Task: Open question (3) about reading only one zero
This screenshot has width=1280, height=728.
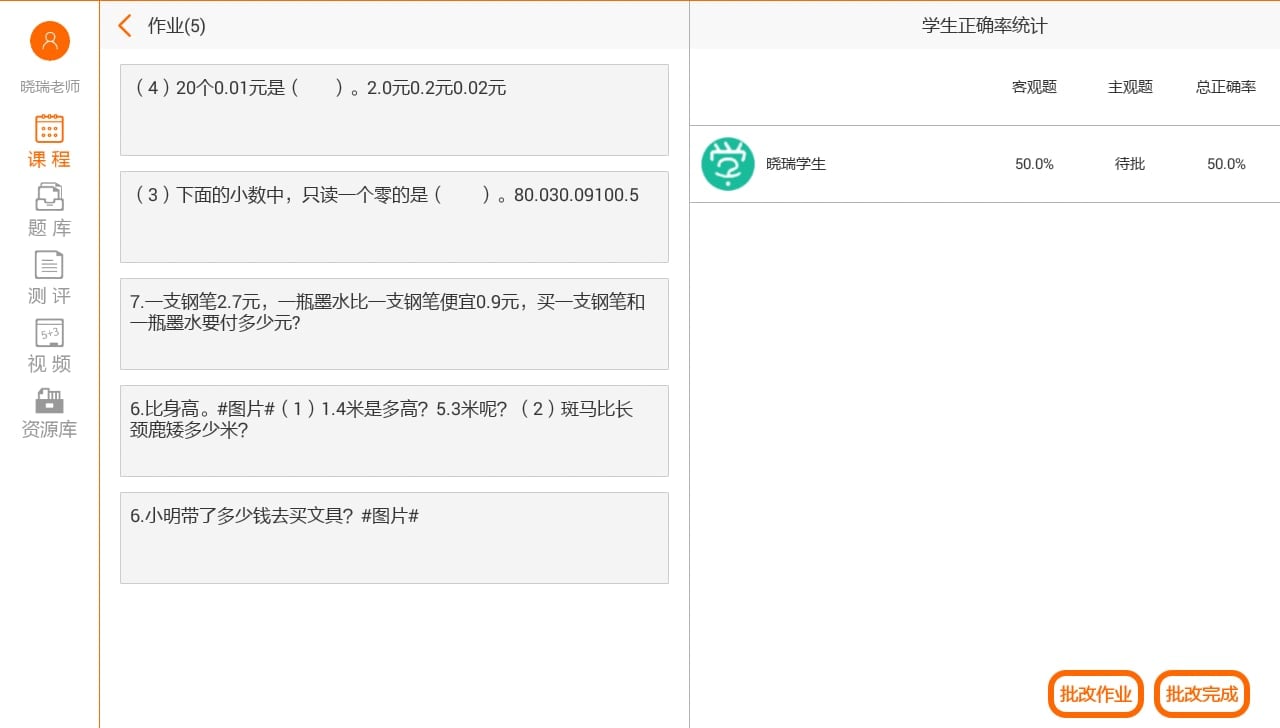Action: (x=394, y=217)
